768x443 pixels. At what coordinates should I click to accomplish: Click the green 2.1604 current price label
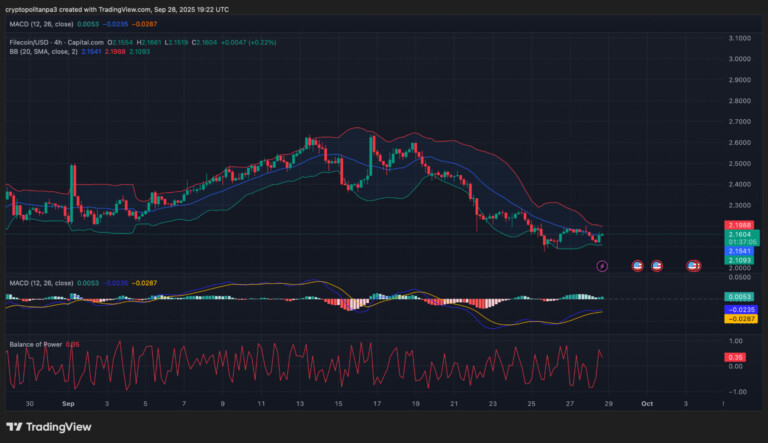741,234
